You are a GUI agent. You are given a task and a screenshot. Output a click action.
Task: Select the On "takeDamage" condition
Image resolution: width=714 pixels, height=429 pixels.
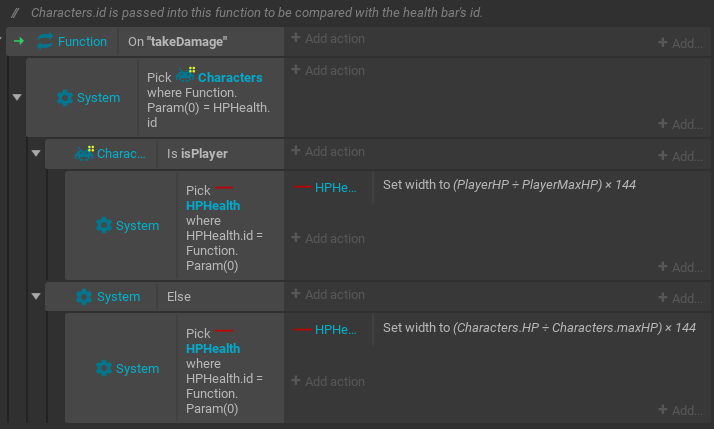(201, 41)
